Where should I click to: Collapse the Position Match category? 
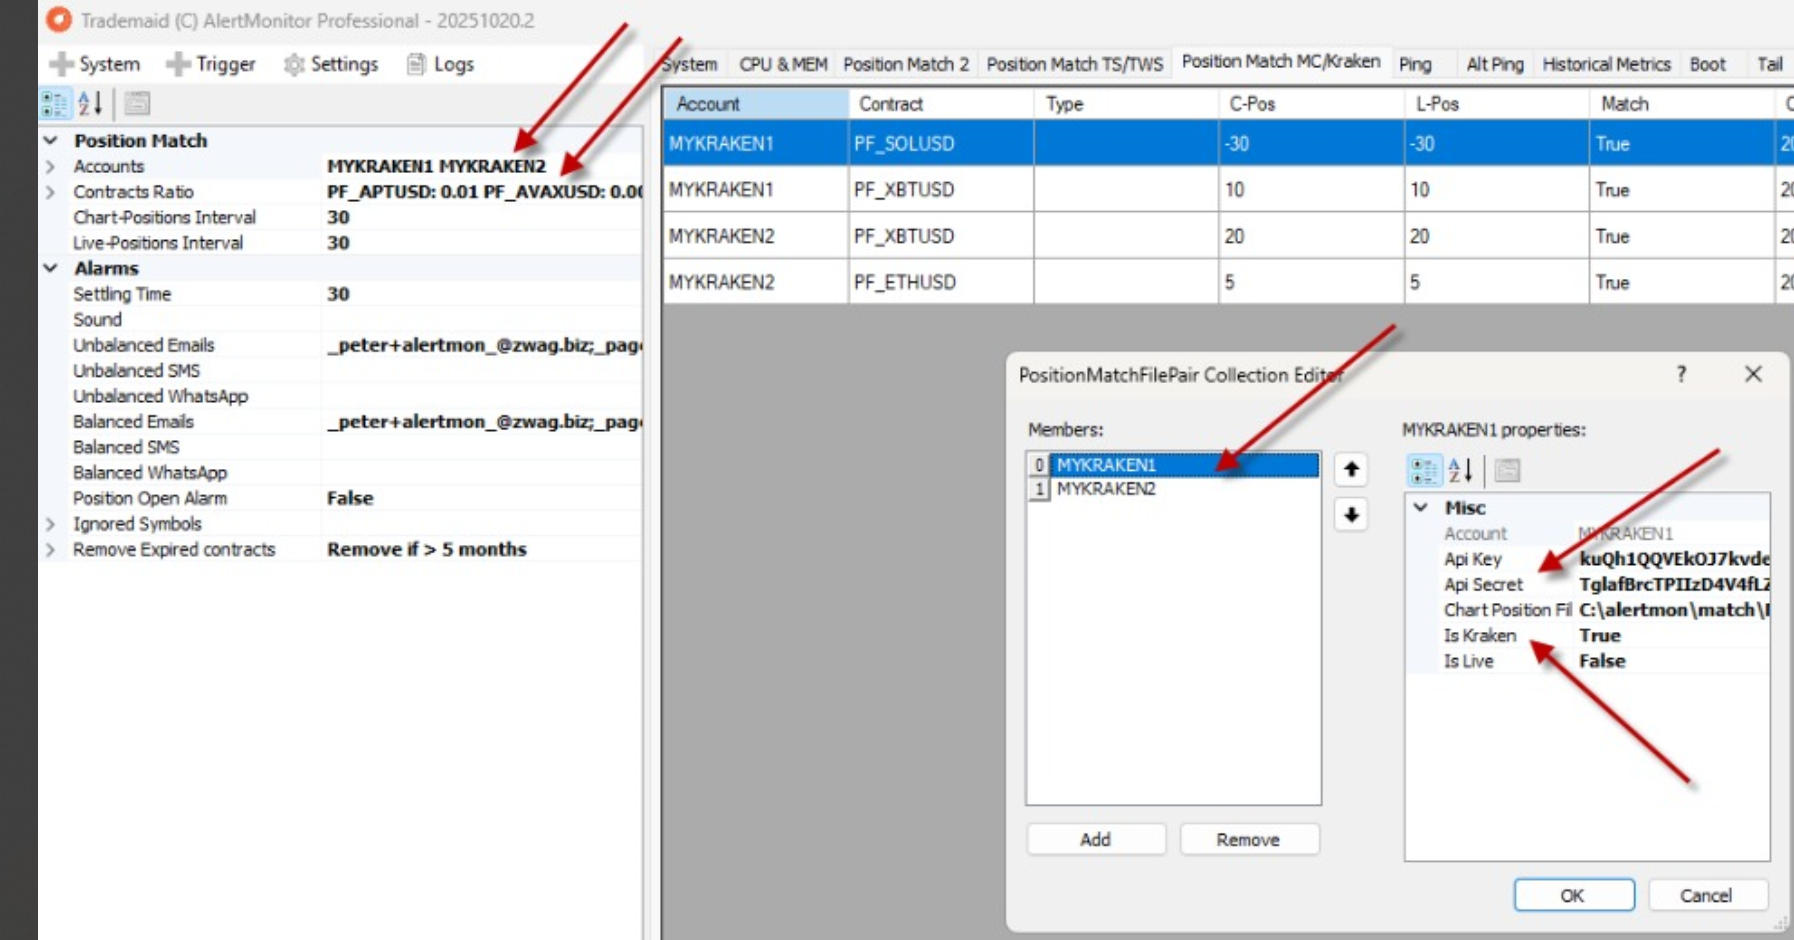(51, 141)
